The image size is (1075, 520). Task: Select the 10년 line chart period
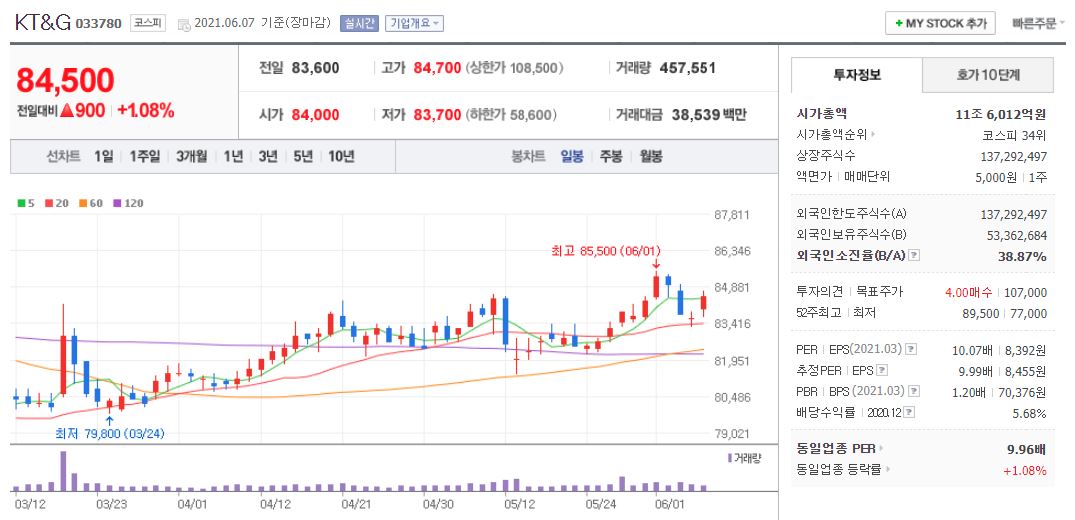[341, 156]
